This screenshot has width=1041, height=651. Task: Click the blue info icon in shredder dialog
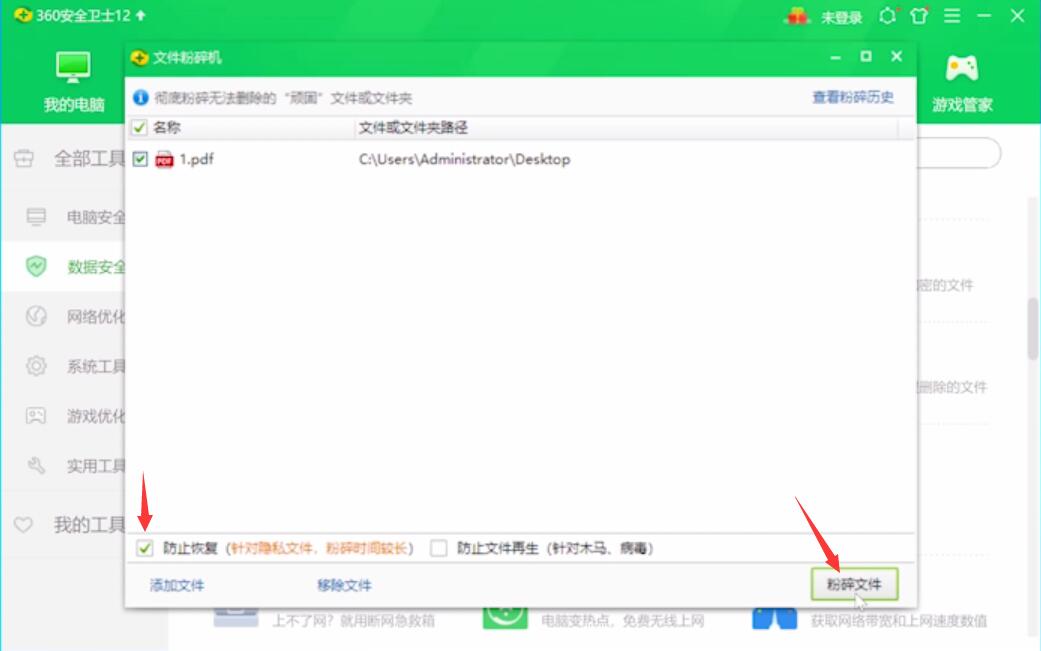140,98
